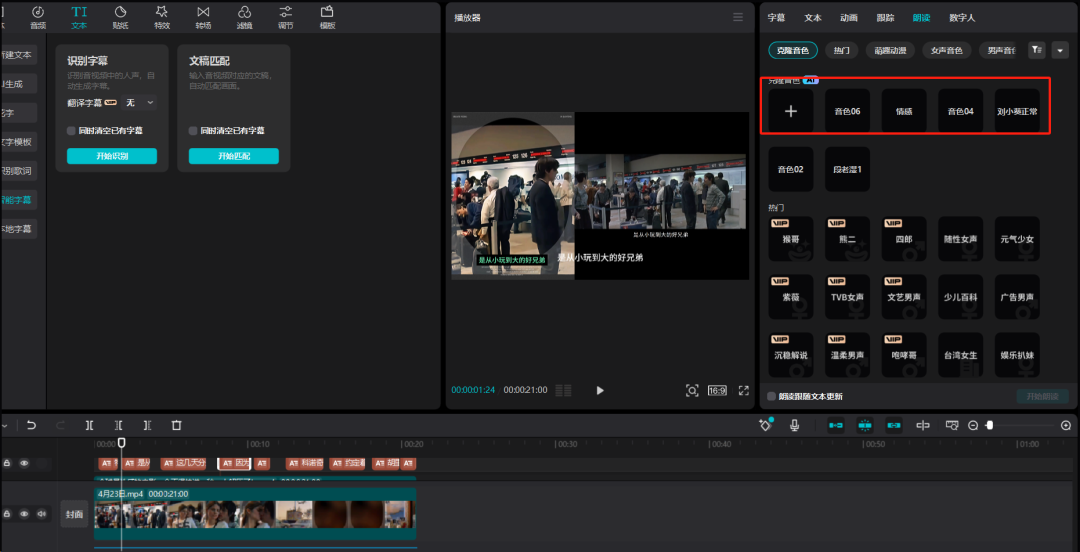The image size is (1080, 552).
Task: Mute the main video track
Action: pos(41,513)
